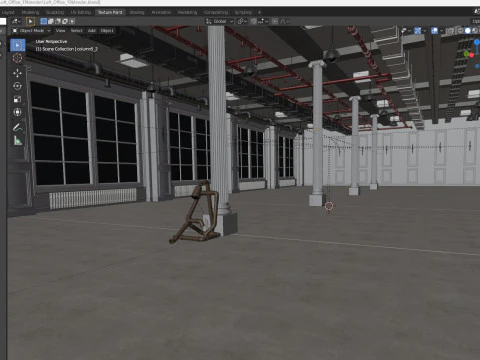480x360 pixels.
Task: Open the snapping options dropdown
Action: (263, 21)
